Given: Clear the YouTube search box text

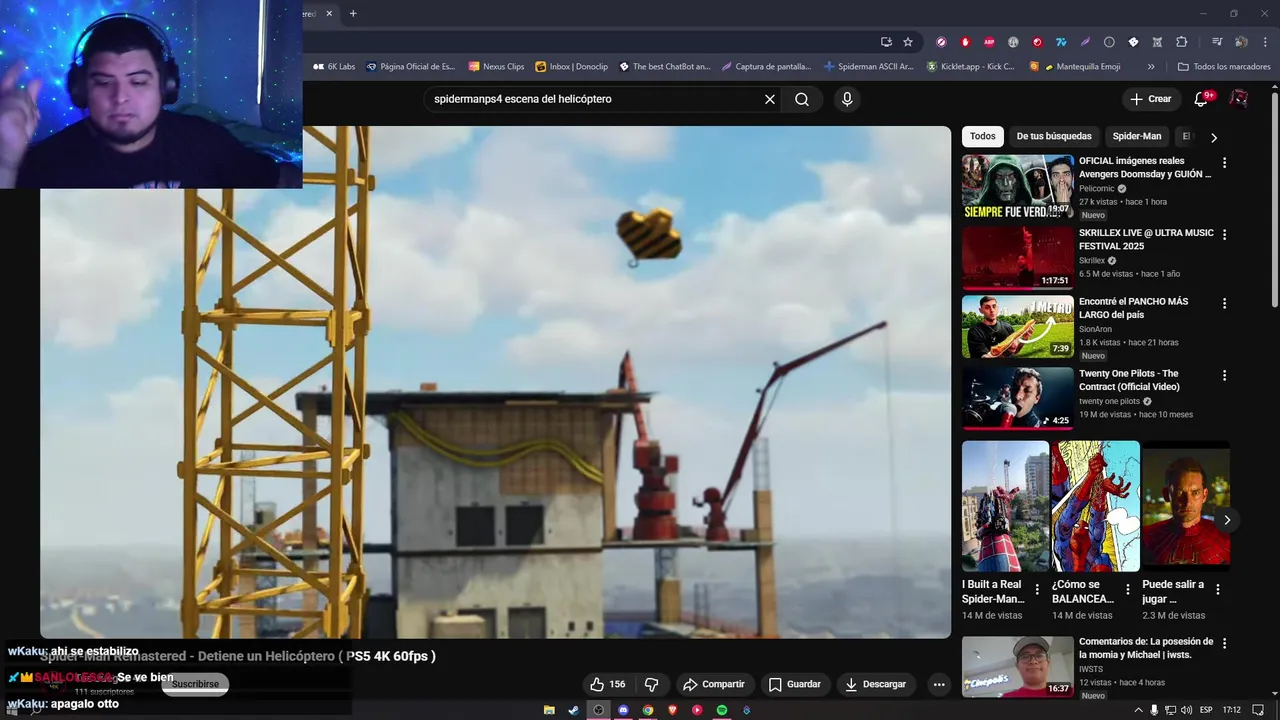Looking at the screenshot, I should click(770, 99).
